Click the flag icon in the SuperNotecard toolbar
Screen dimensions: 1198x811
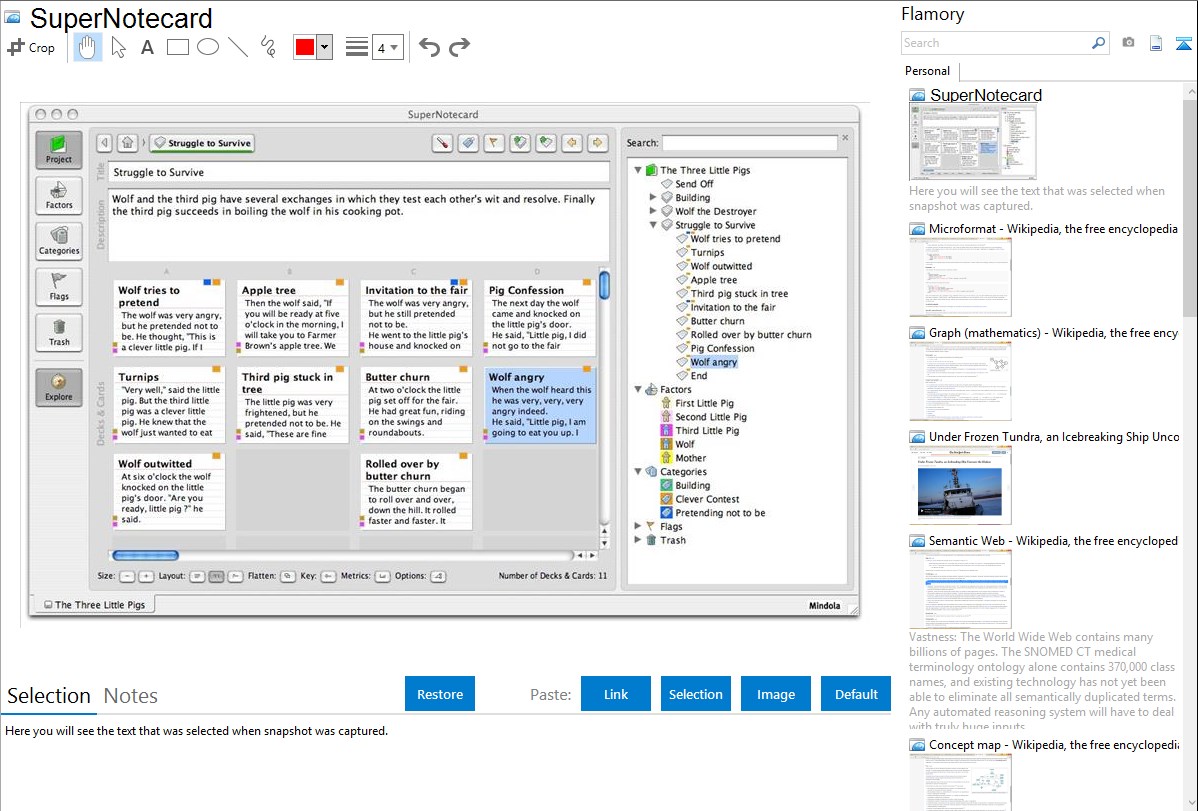click(494, 142)
